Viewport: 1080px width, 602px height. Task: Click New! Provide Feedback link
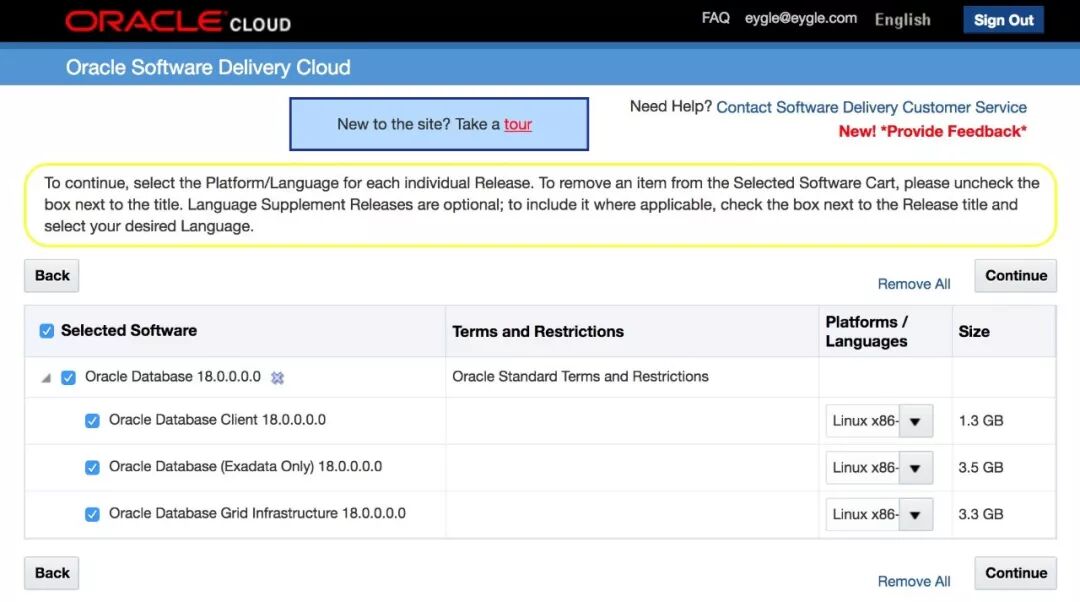coord(932,132)
